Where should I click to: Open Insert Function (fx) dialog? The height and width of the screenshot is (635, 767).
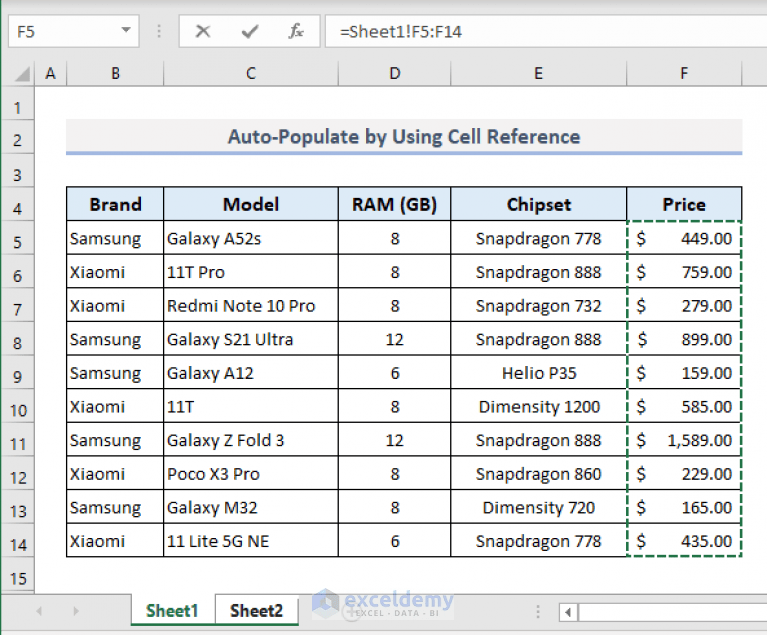[x=295, y=32]
